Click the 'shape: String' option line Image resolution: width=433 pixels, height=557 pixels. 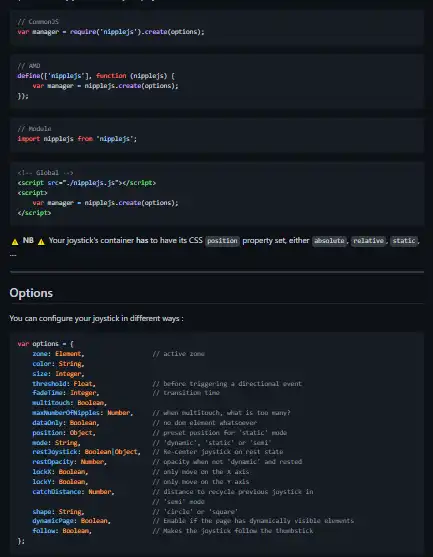coord(58,511)
